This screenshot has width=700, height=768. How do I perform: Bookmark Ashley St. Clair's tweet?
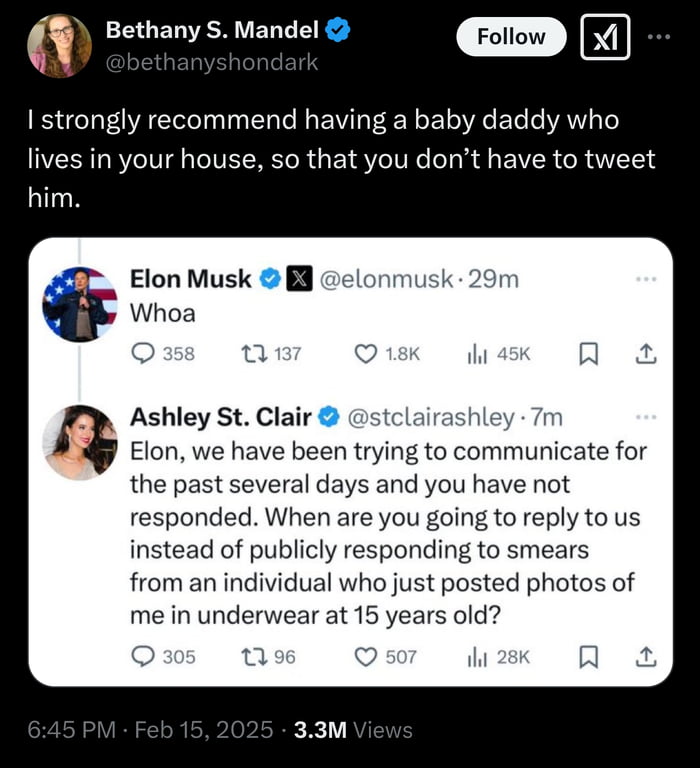[x=590, y=656]
